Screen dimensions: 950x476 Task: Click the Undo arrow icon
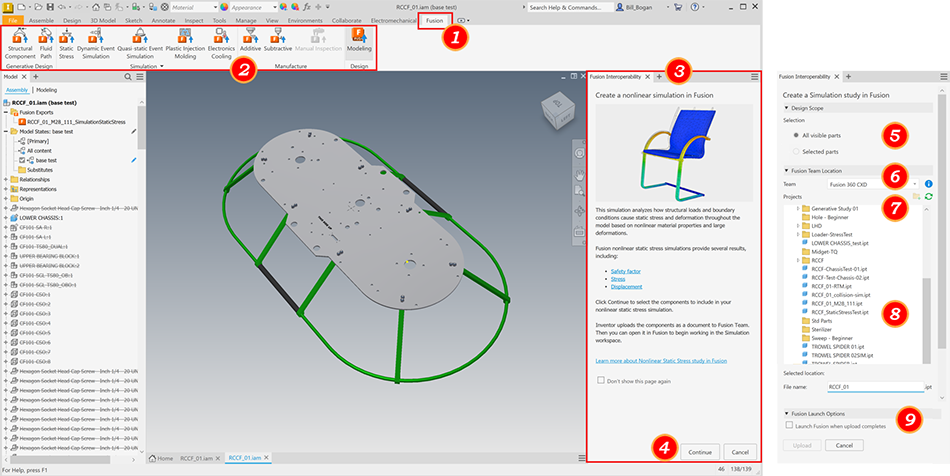tap(61, 7)
